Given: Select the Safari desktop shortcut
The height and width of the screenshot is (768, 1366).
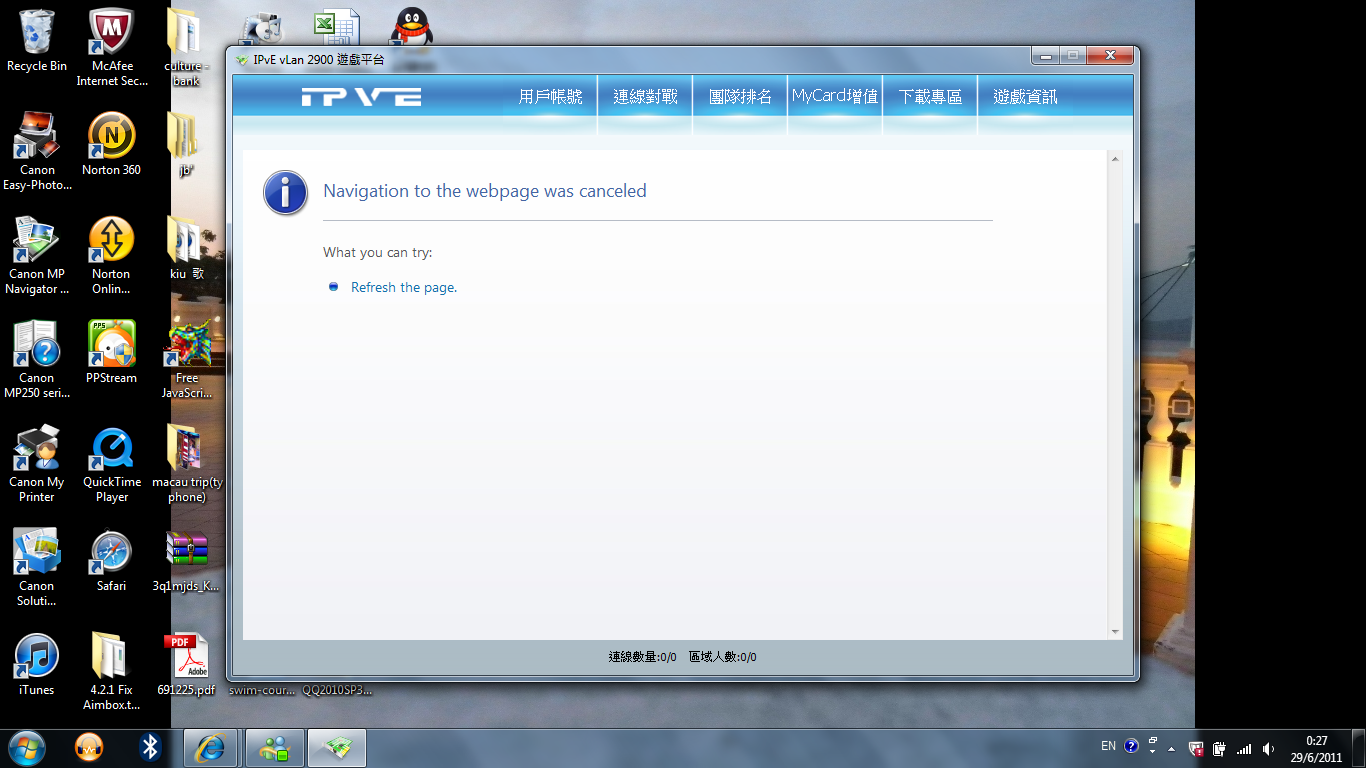Looking at the screenshot, I should click(112, 561).
